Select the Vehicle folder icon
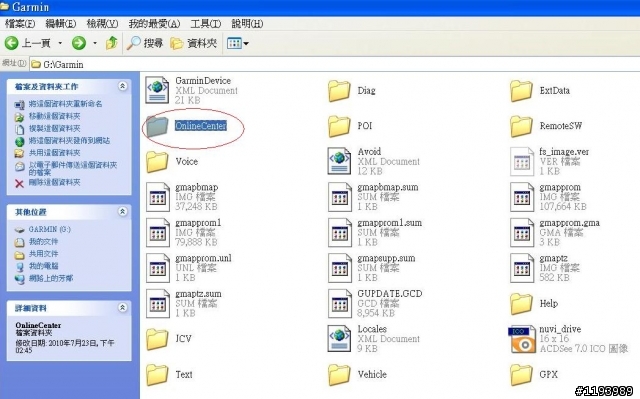The width and height of the screenshot is (640, 399). coord(339,375)
